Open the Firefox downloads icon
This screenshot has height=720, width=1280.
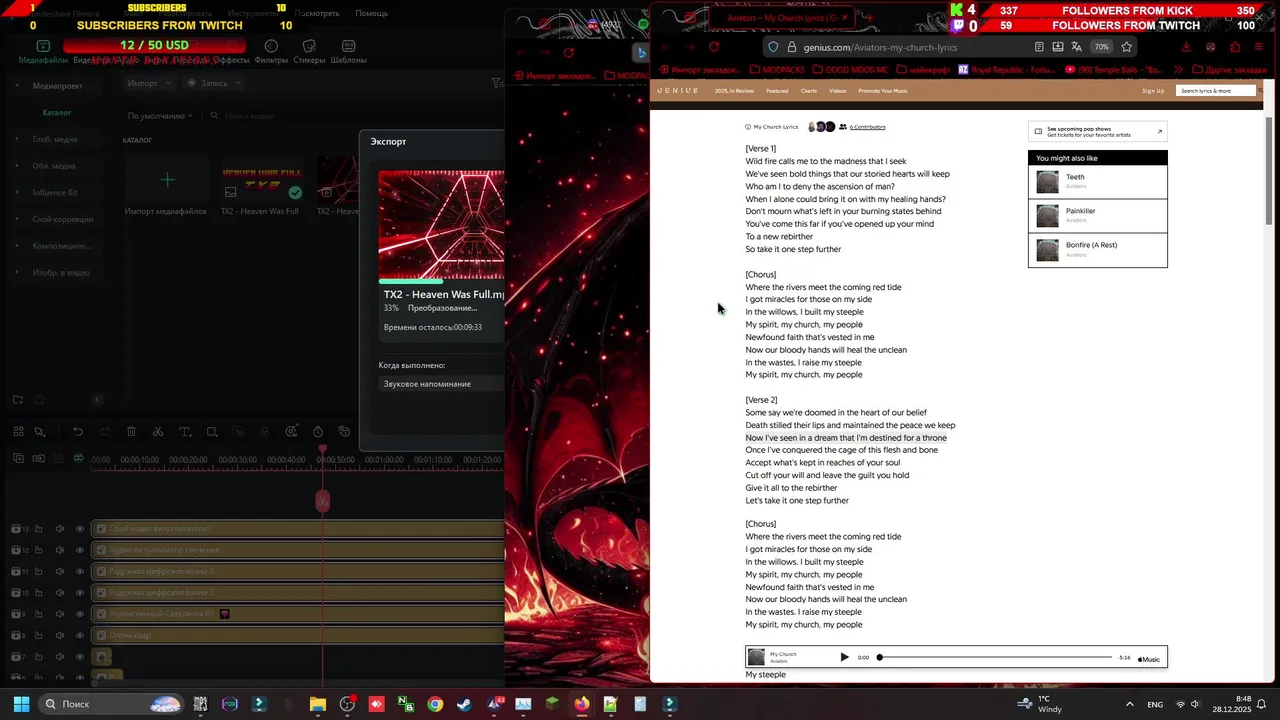[1186, 47]
